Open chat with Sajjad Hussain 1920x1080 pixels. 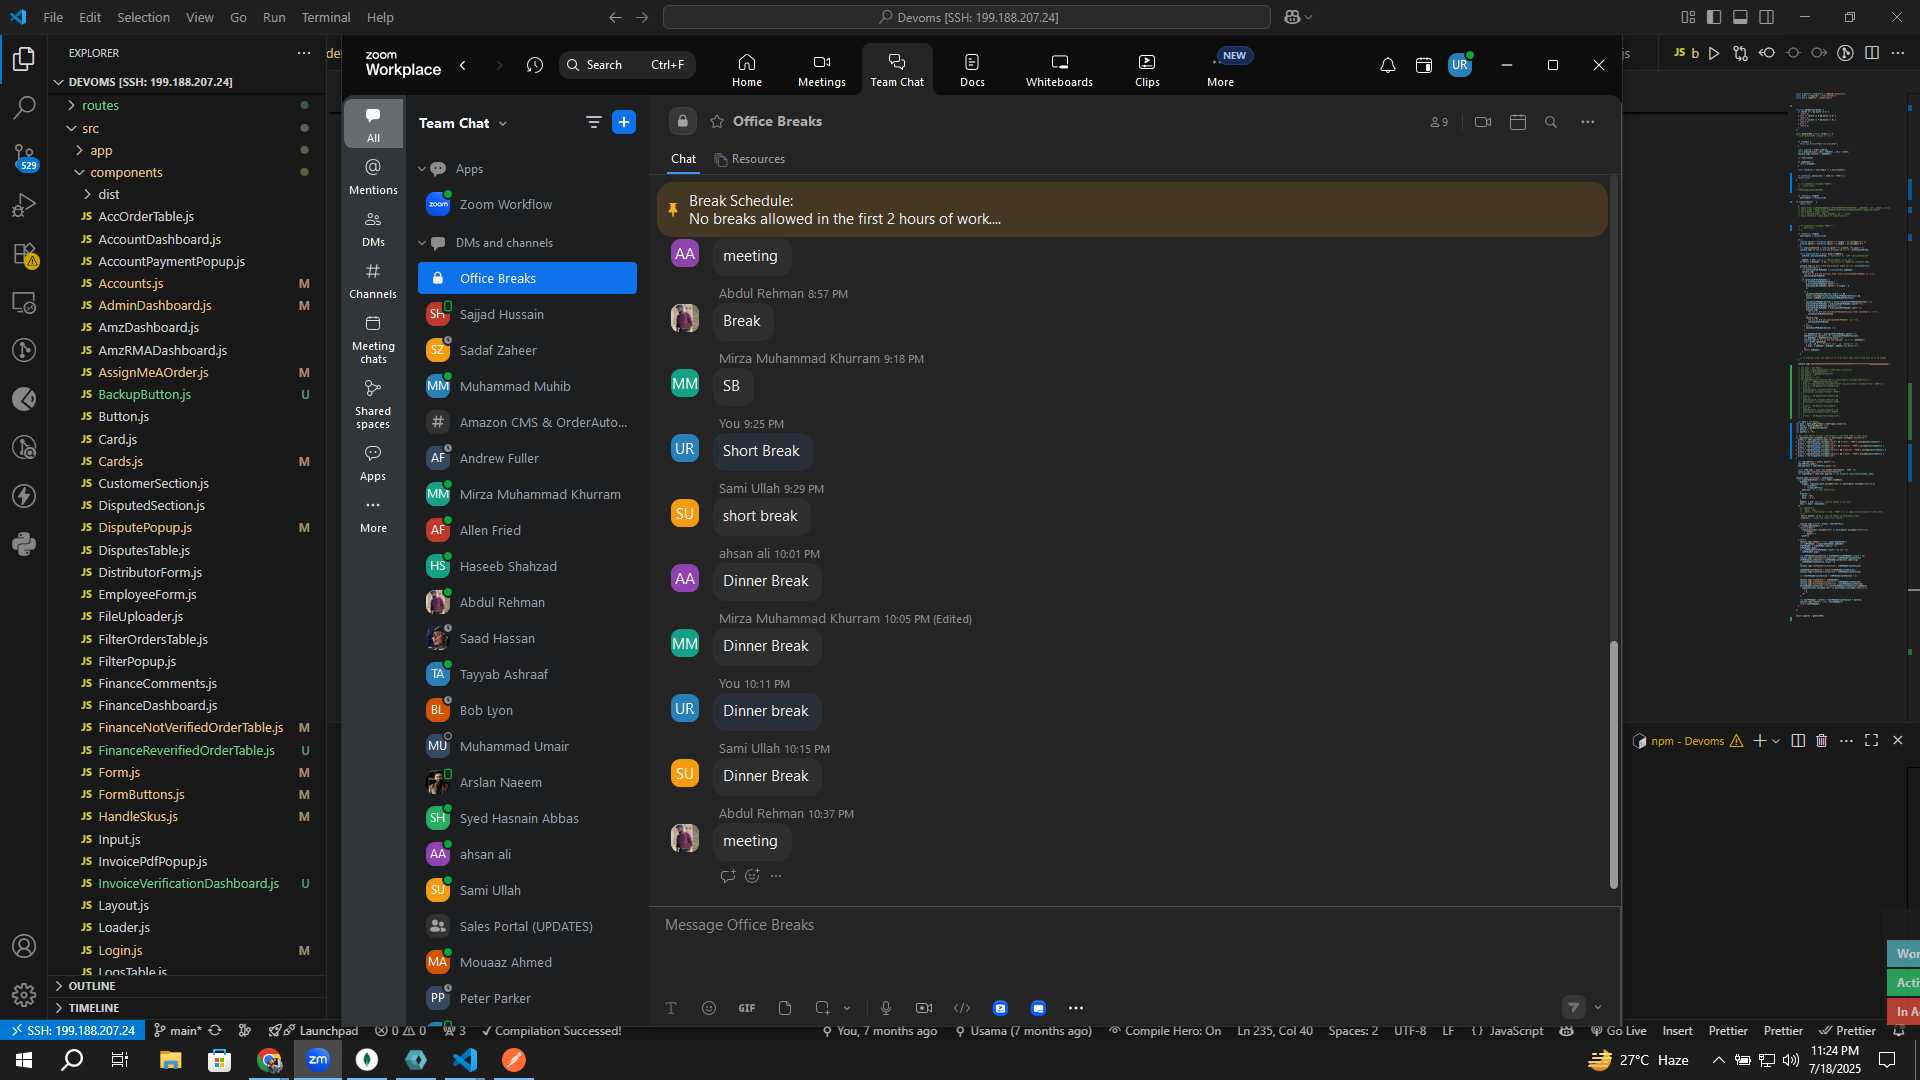click(527, 314)
